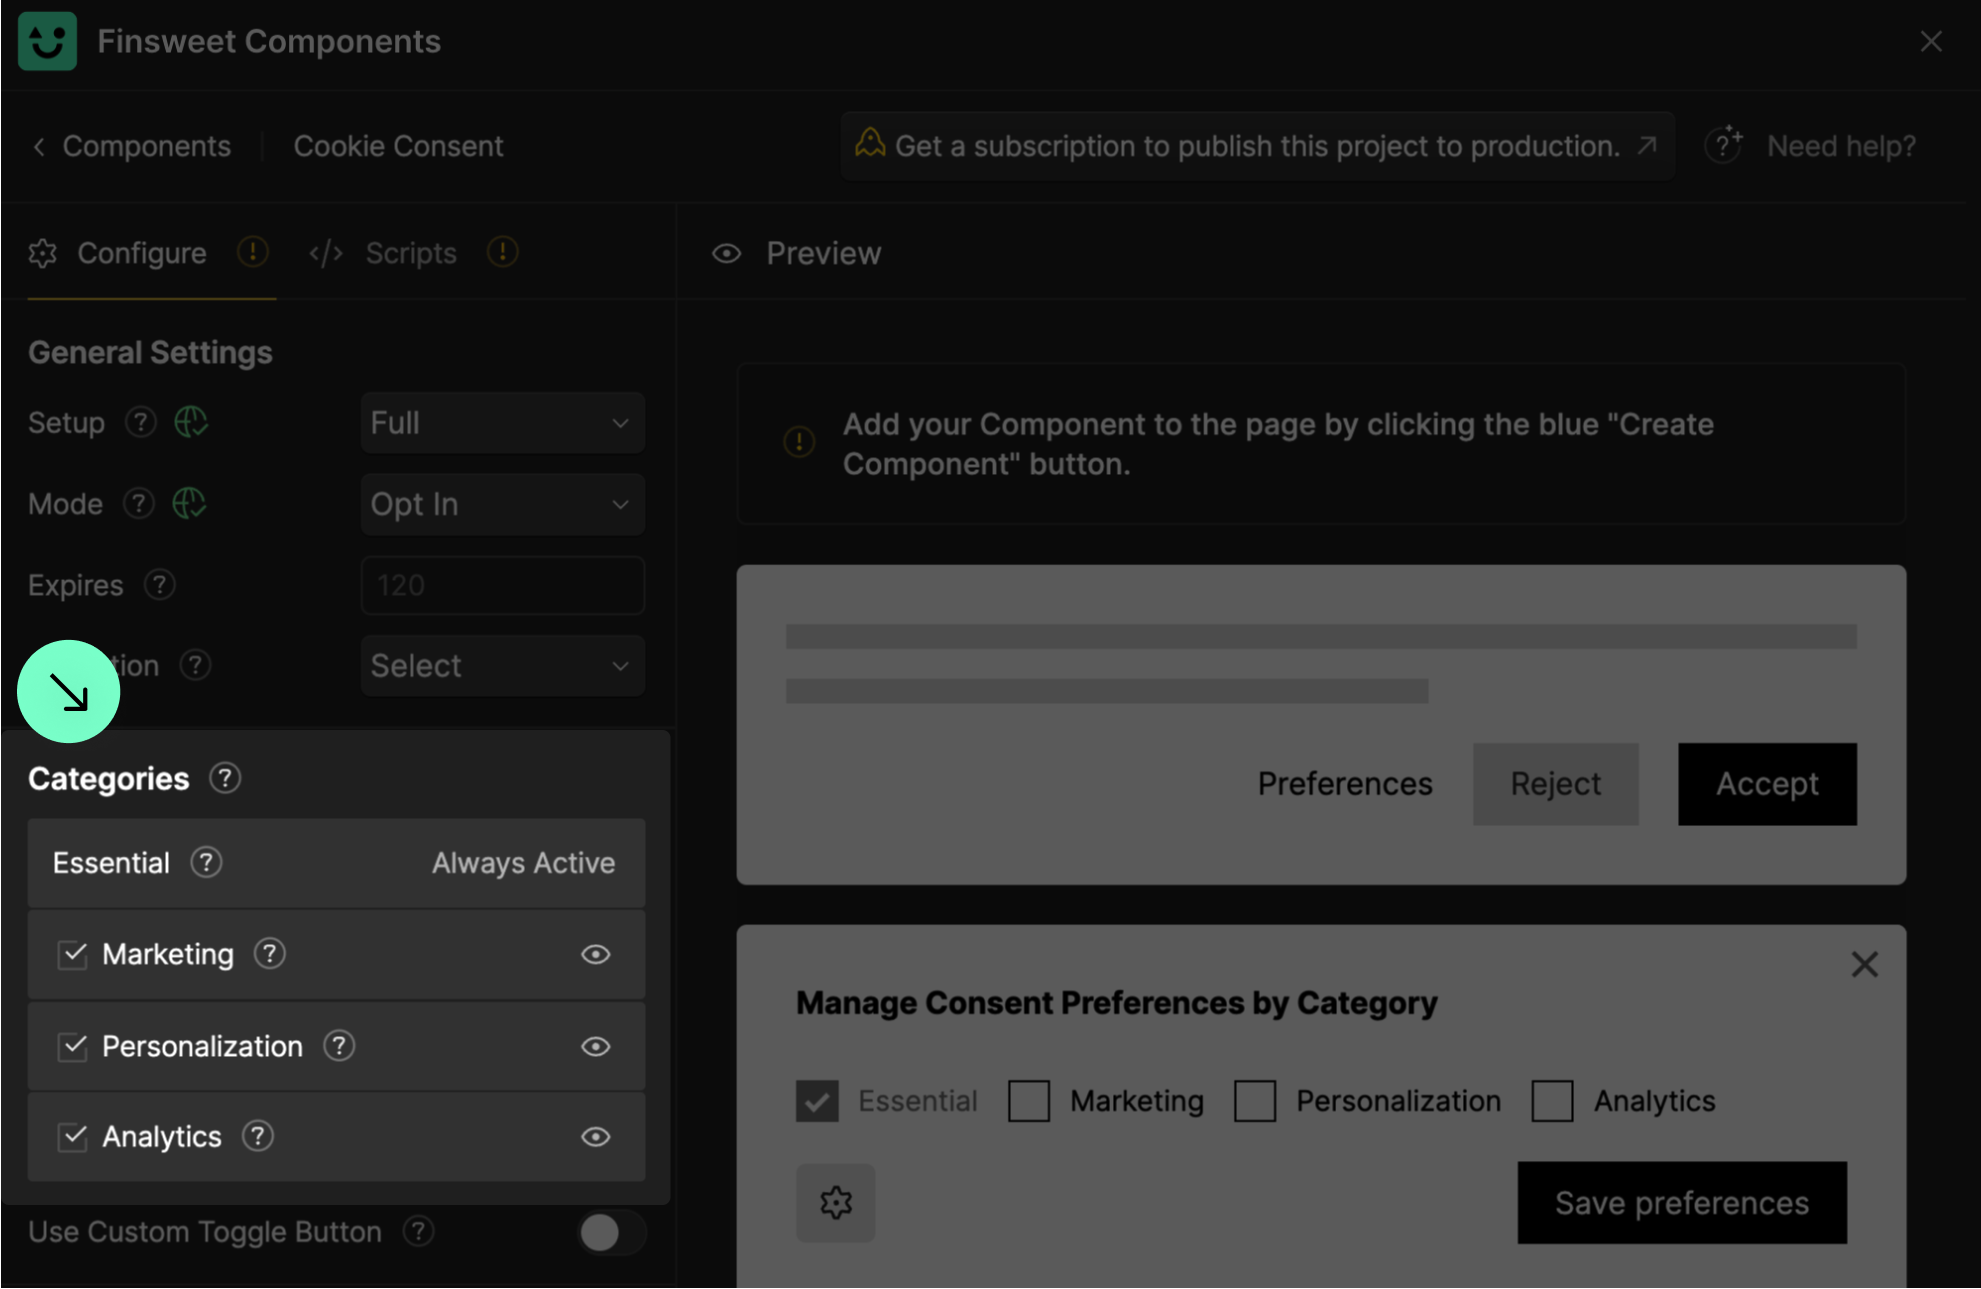Go back to Components via chevron link

(x=132, y=146)
